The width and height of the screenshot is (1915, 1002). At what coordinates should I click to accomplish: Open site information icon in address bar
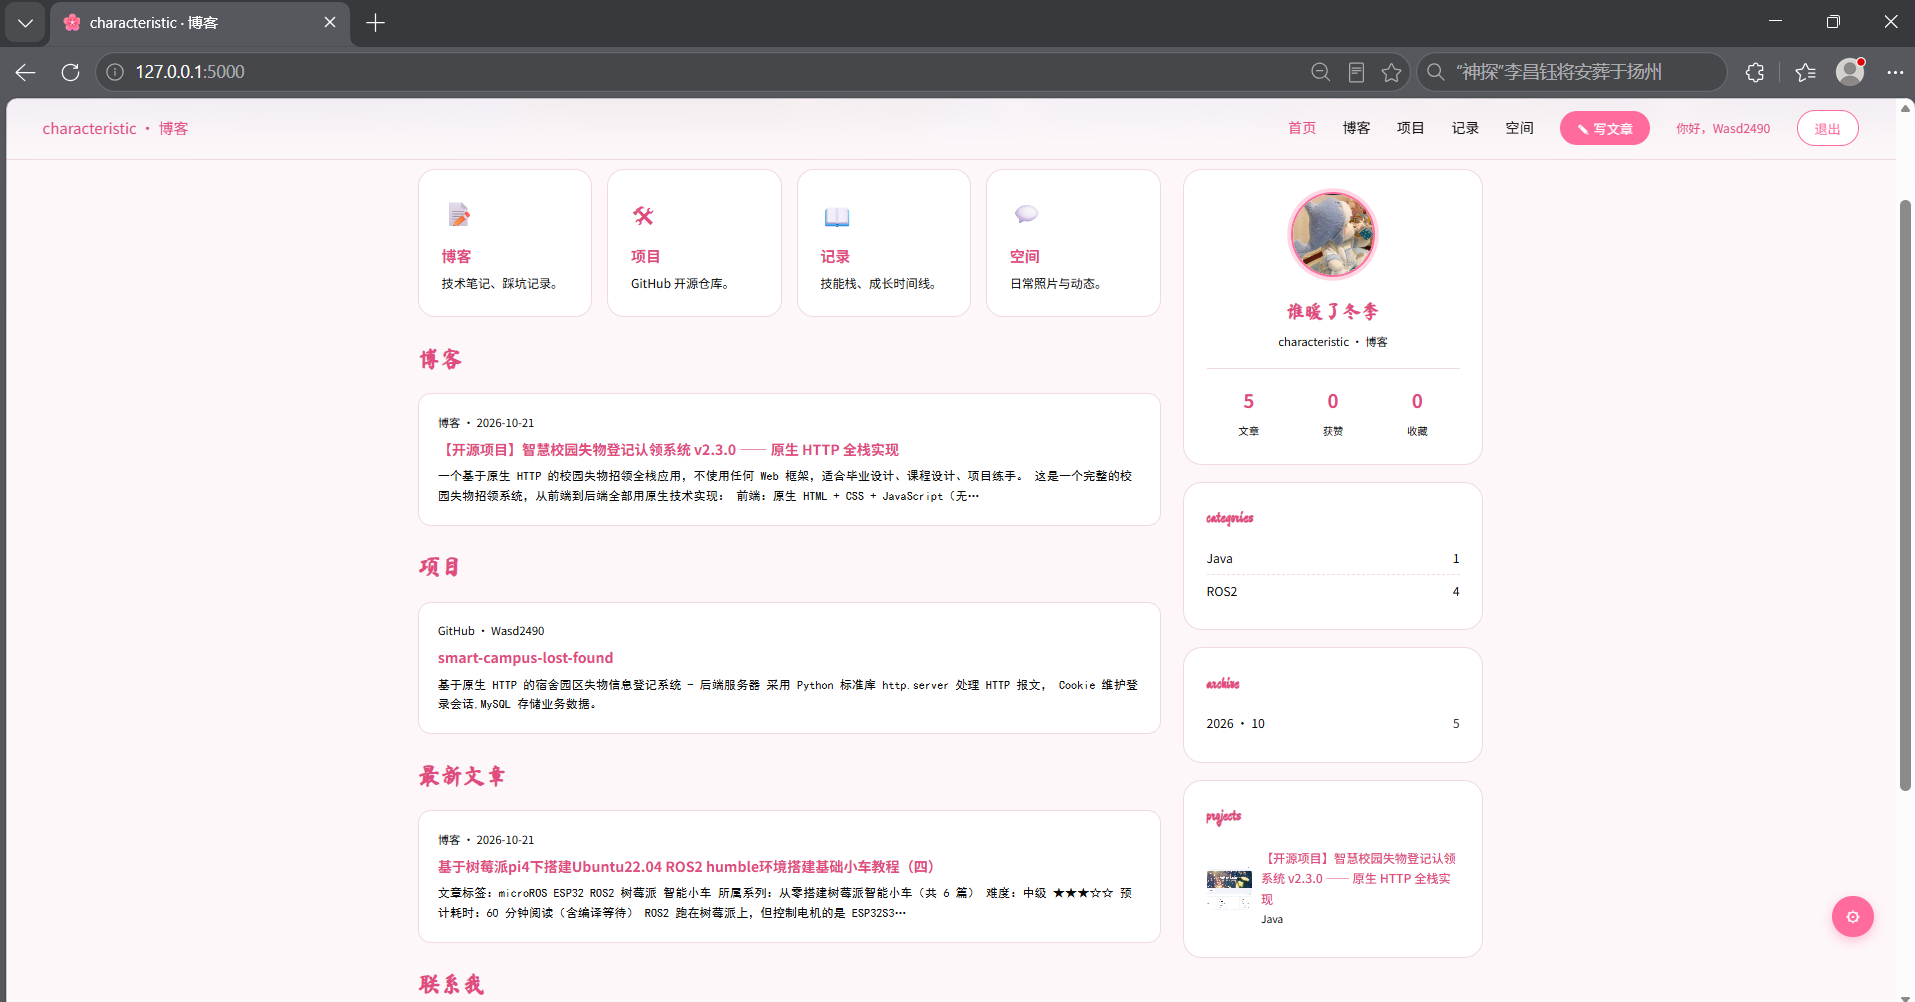click(x=115, y=72)
